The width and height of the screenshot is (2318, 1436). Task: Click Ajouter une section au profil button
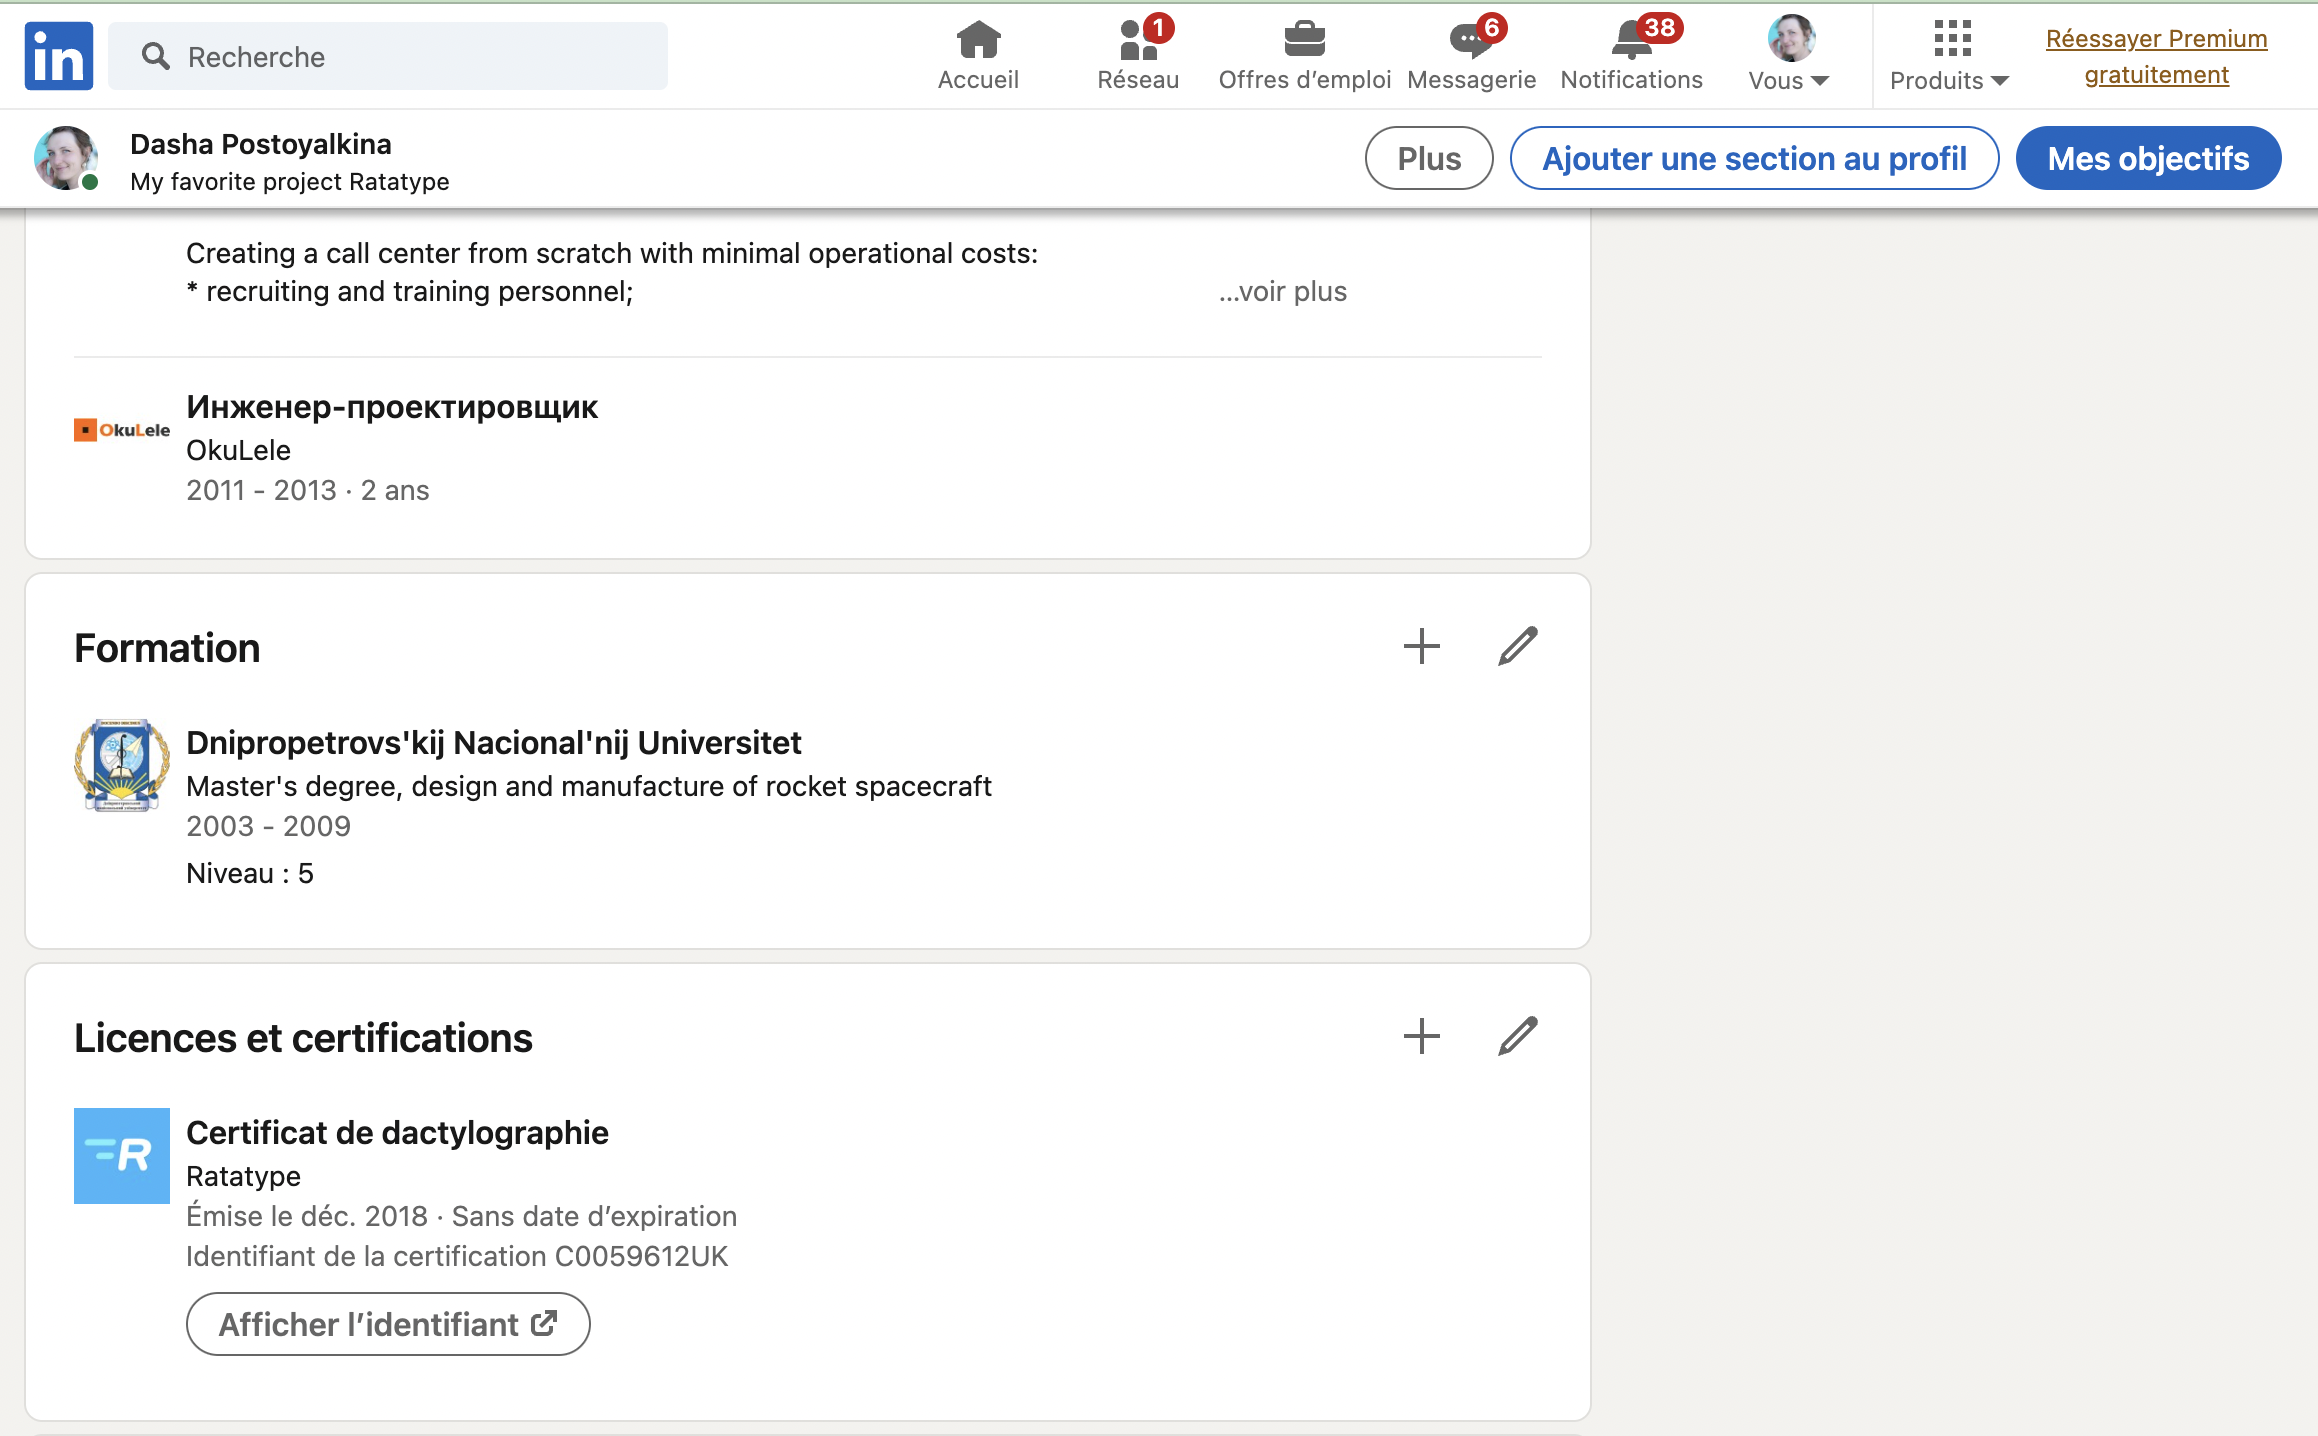(x=1754, y=158)
